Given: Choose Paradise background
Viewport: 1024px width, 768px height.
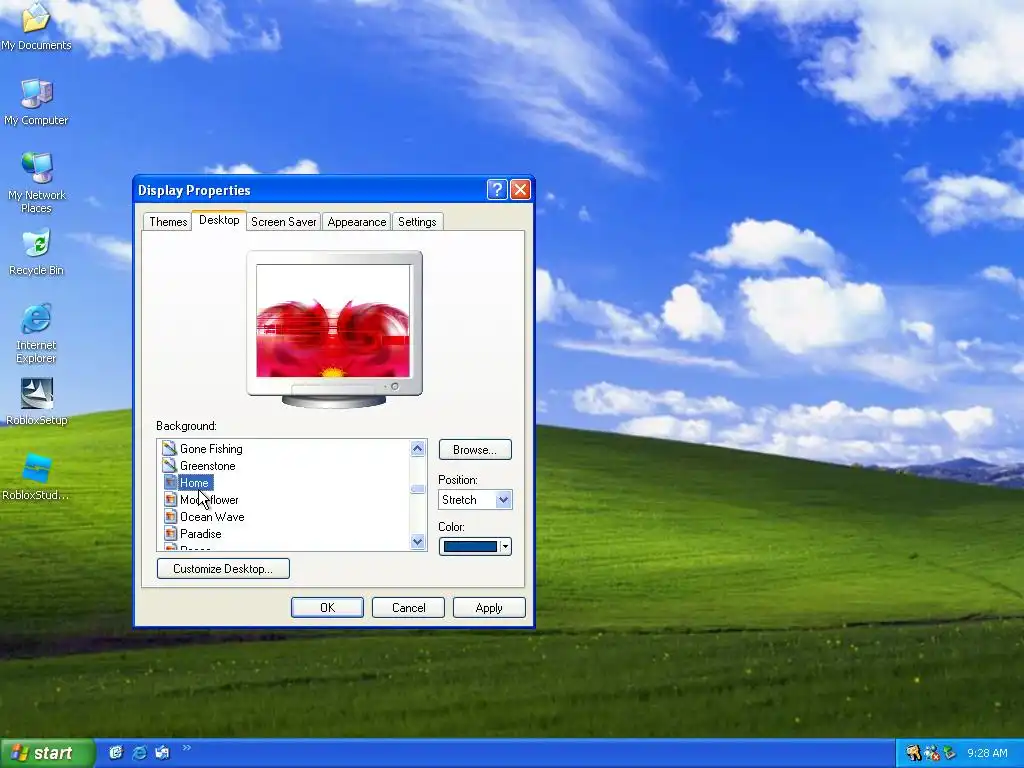Looking at the screenshot, I should pyautogui.click(x=200, y=534).
